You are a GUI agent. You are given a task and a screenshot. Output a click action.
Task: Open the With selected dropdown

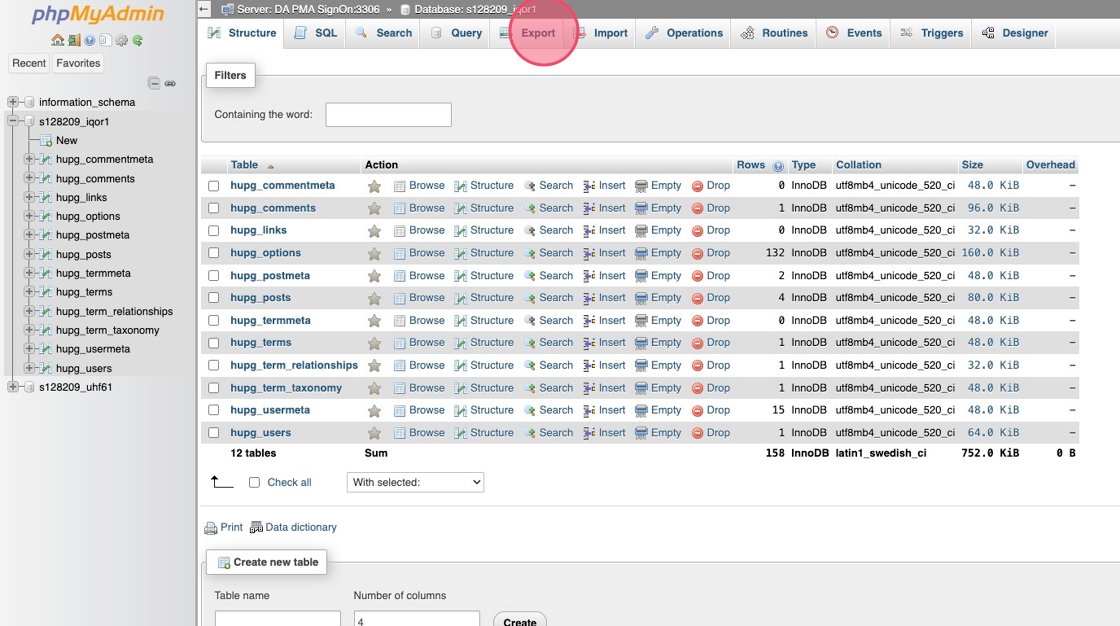coord(415,482)
